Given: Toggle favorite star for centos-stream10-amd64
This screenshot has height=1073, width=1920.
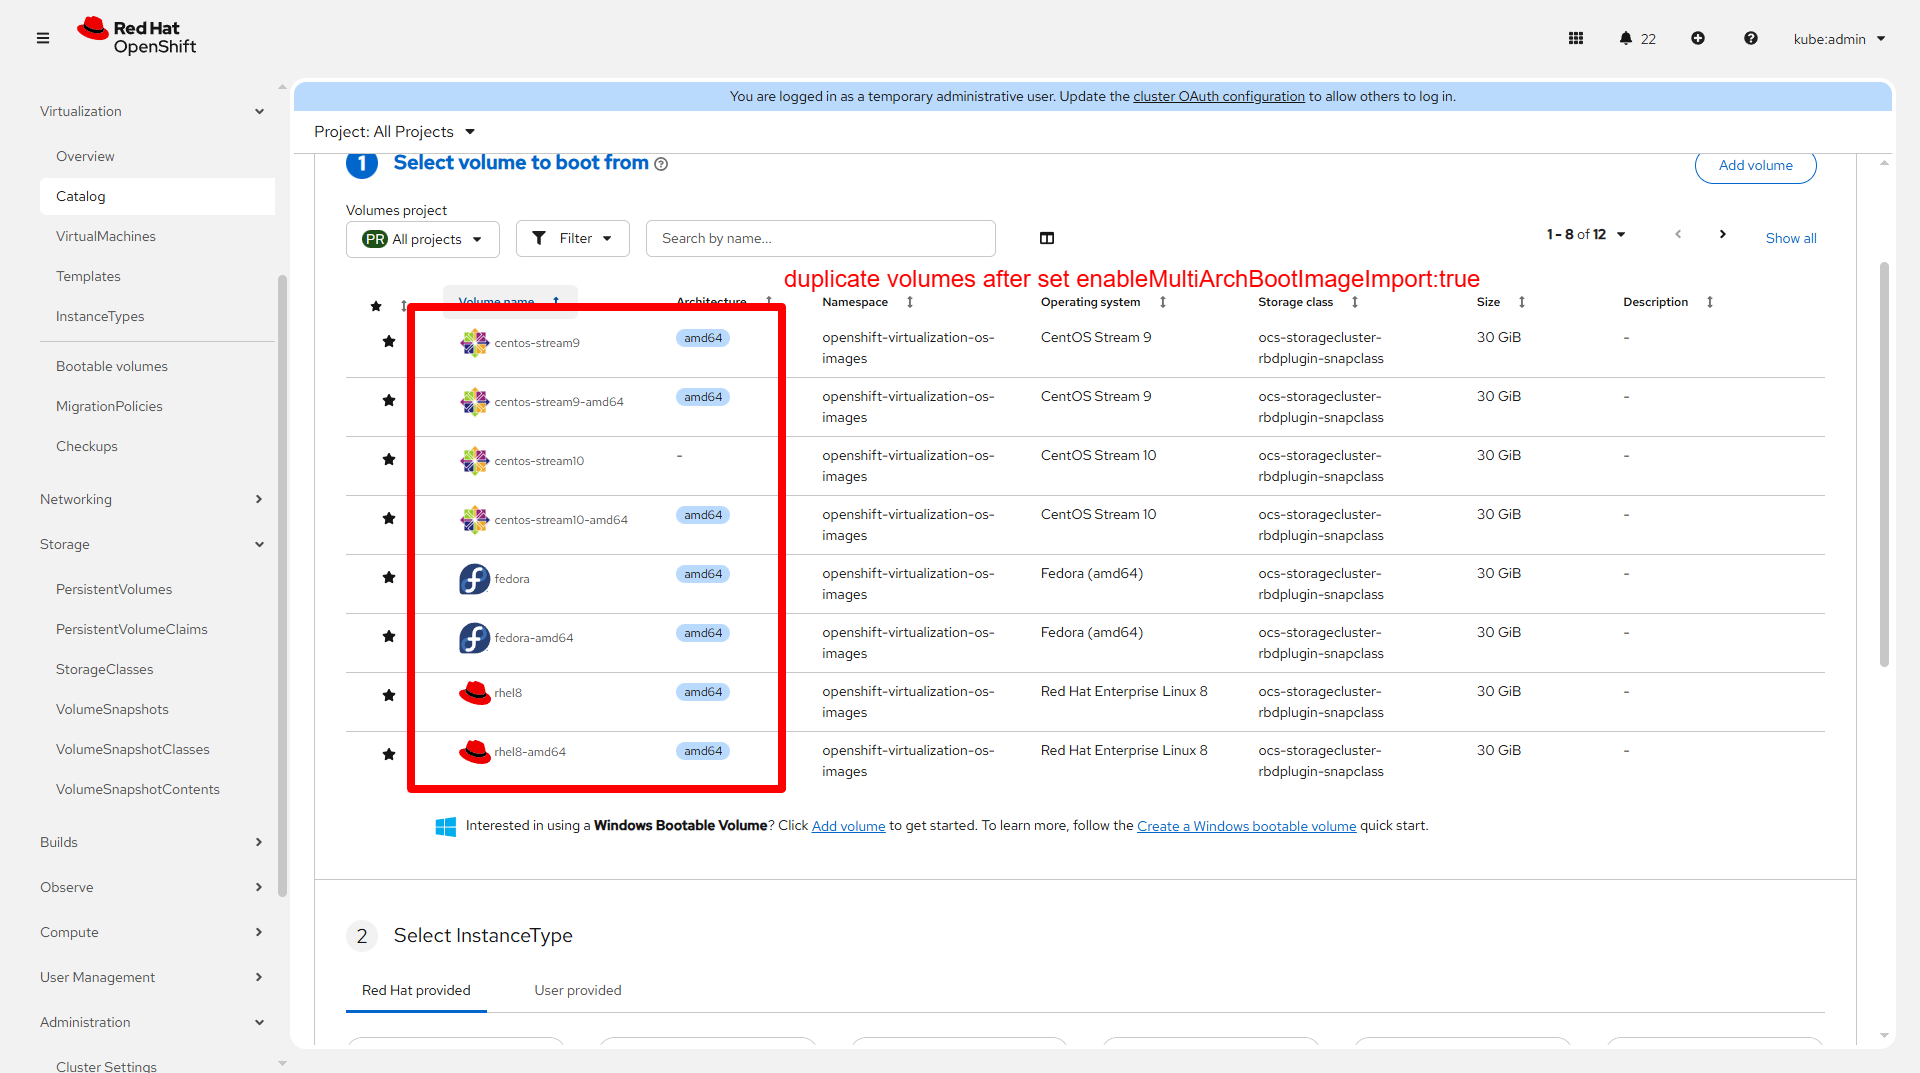Looking at the screenshot, I should pos(389,519).
